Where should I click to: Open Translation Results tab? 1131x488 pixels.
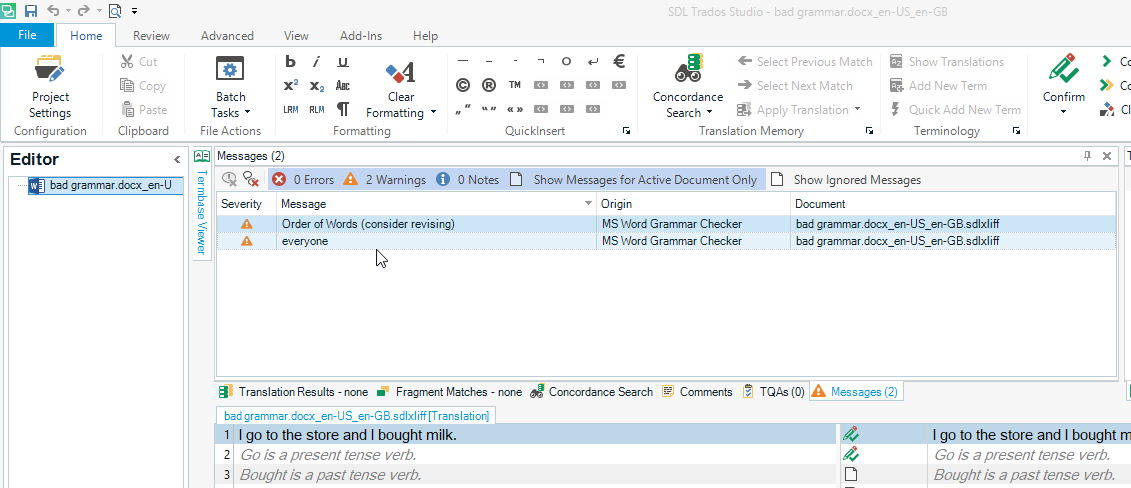pyautogui.click(x=294, y=392)
